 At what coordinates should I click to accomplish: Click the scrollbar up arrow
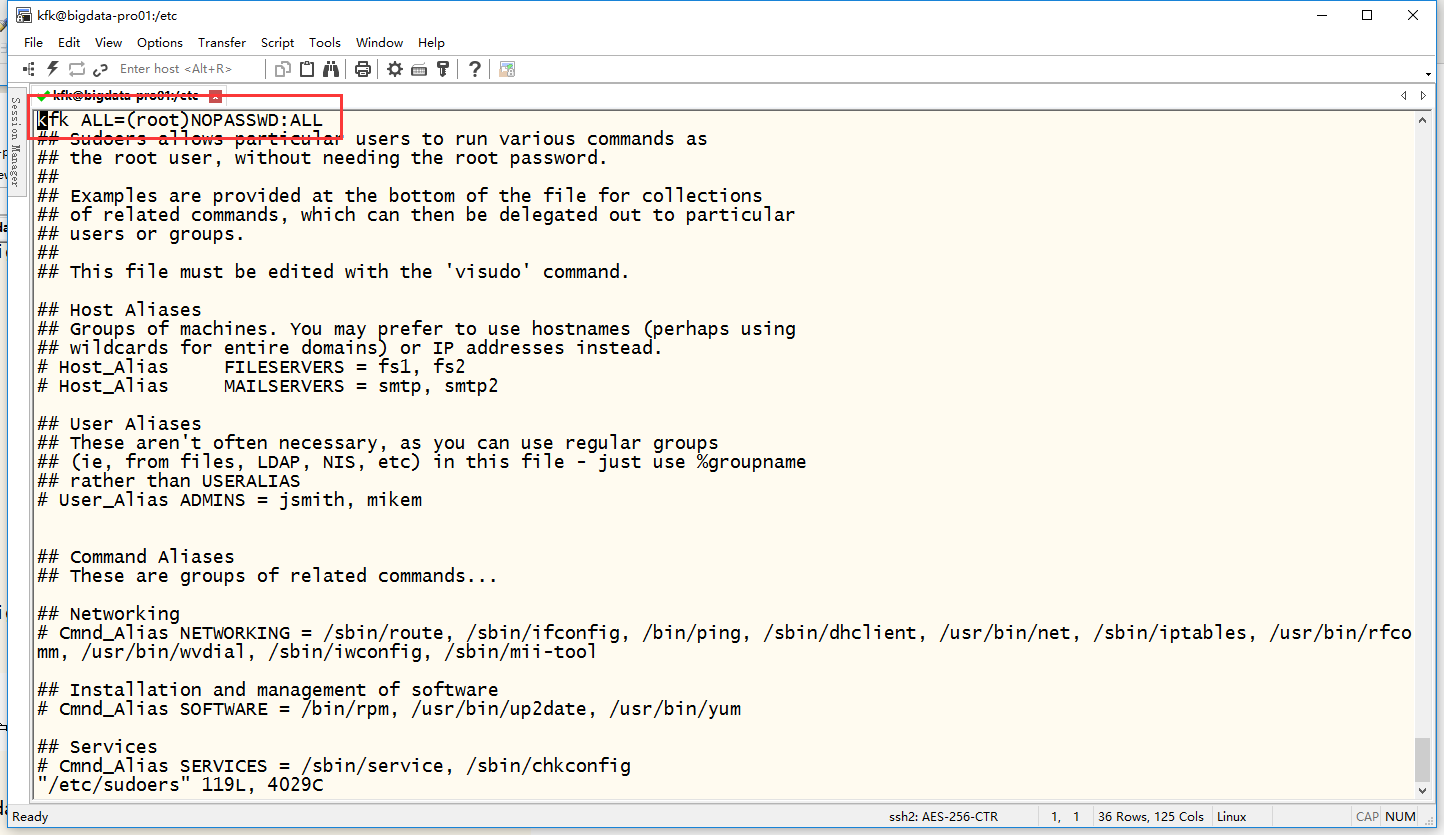(1422, 120)
